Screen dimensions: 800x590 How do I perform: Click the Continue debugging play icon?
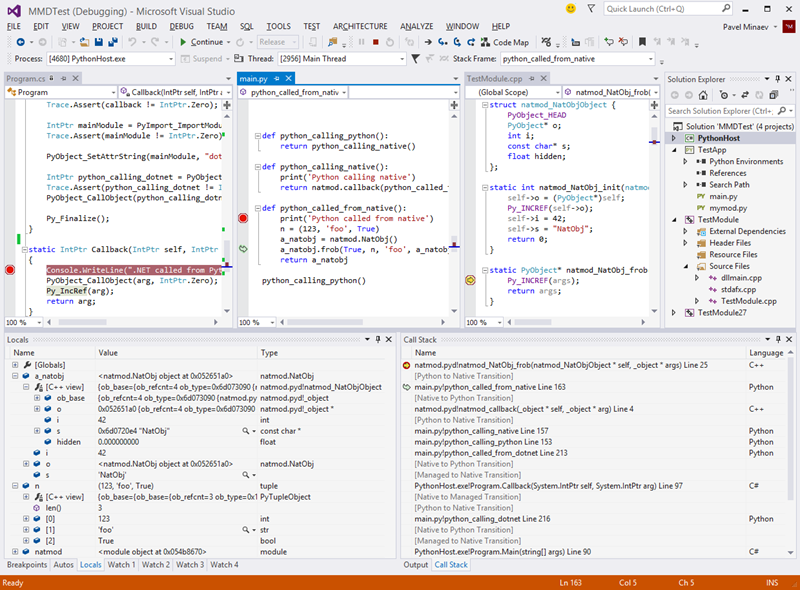(182, 42)
